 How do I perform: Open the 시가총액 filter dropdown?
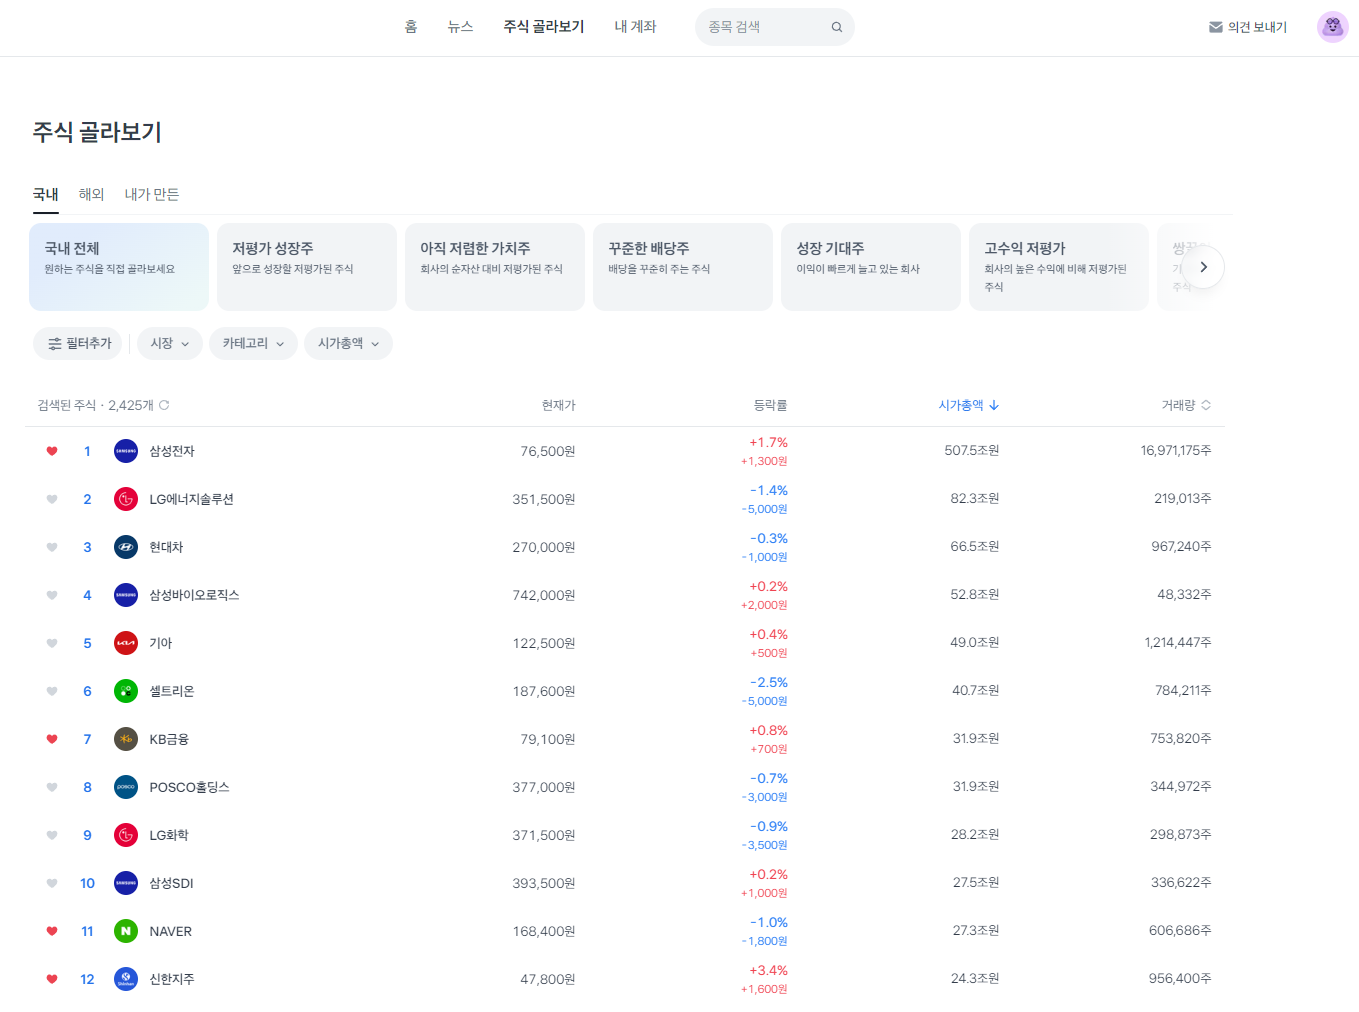click(348, 343)
